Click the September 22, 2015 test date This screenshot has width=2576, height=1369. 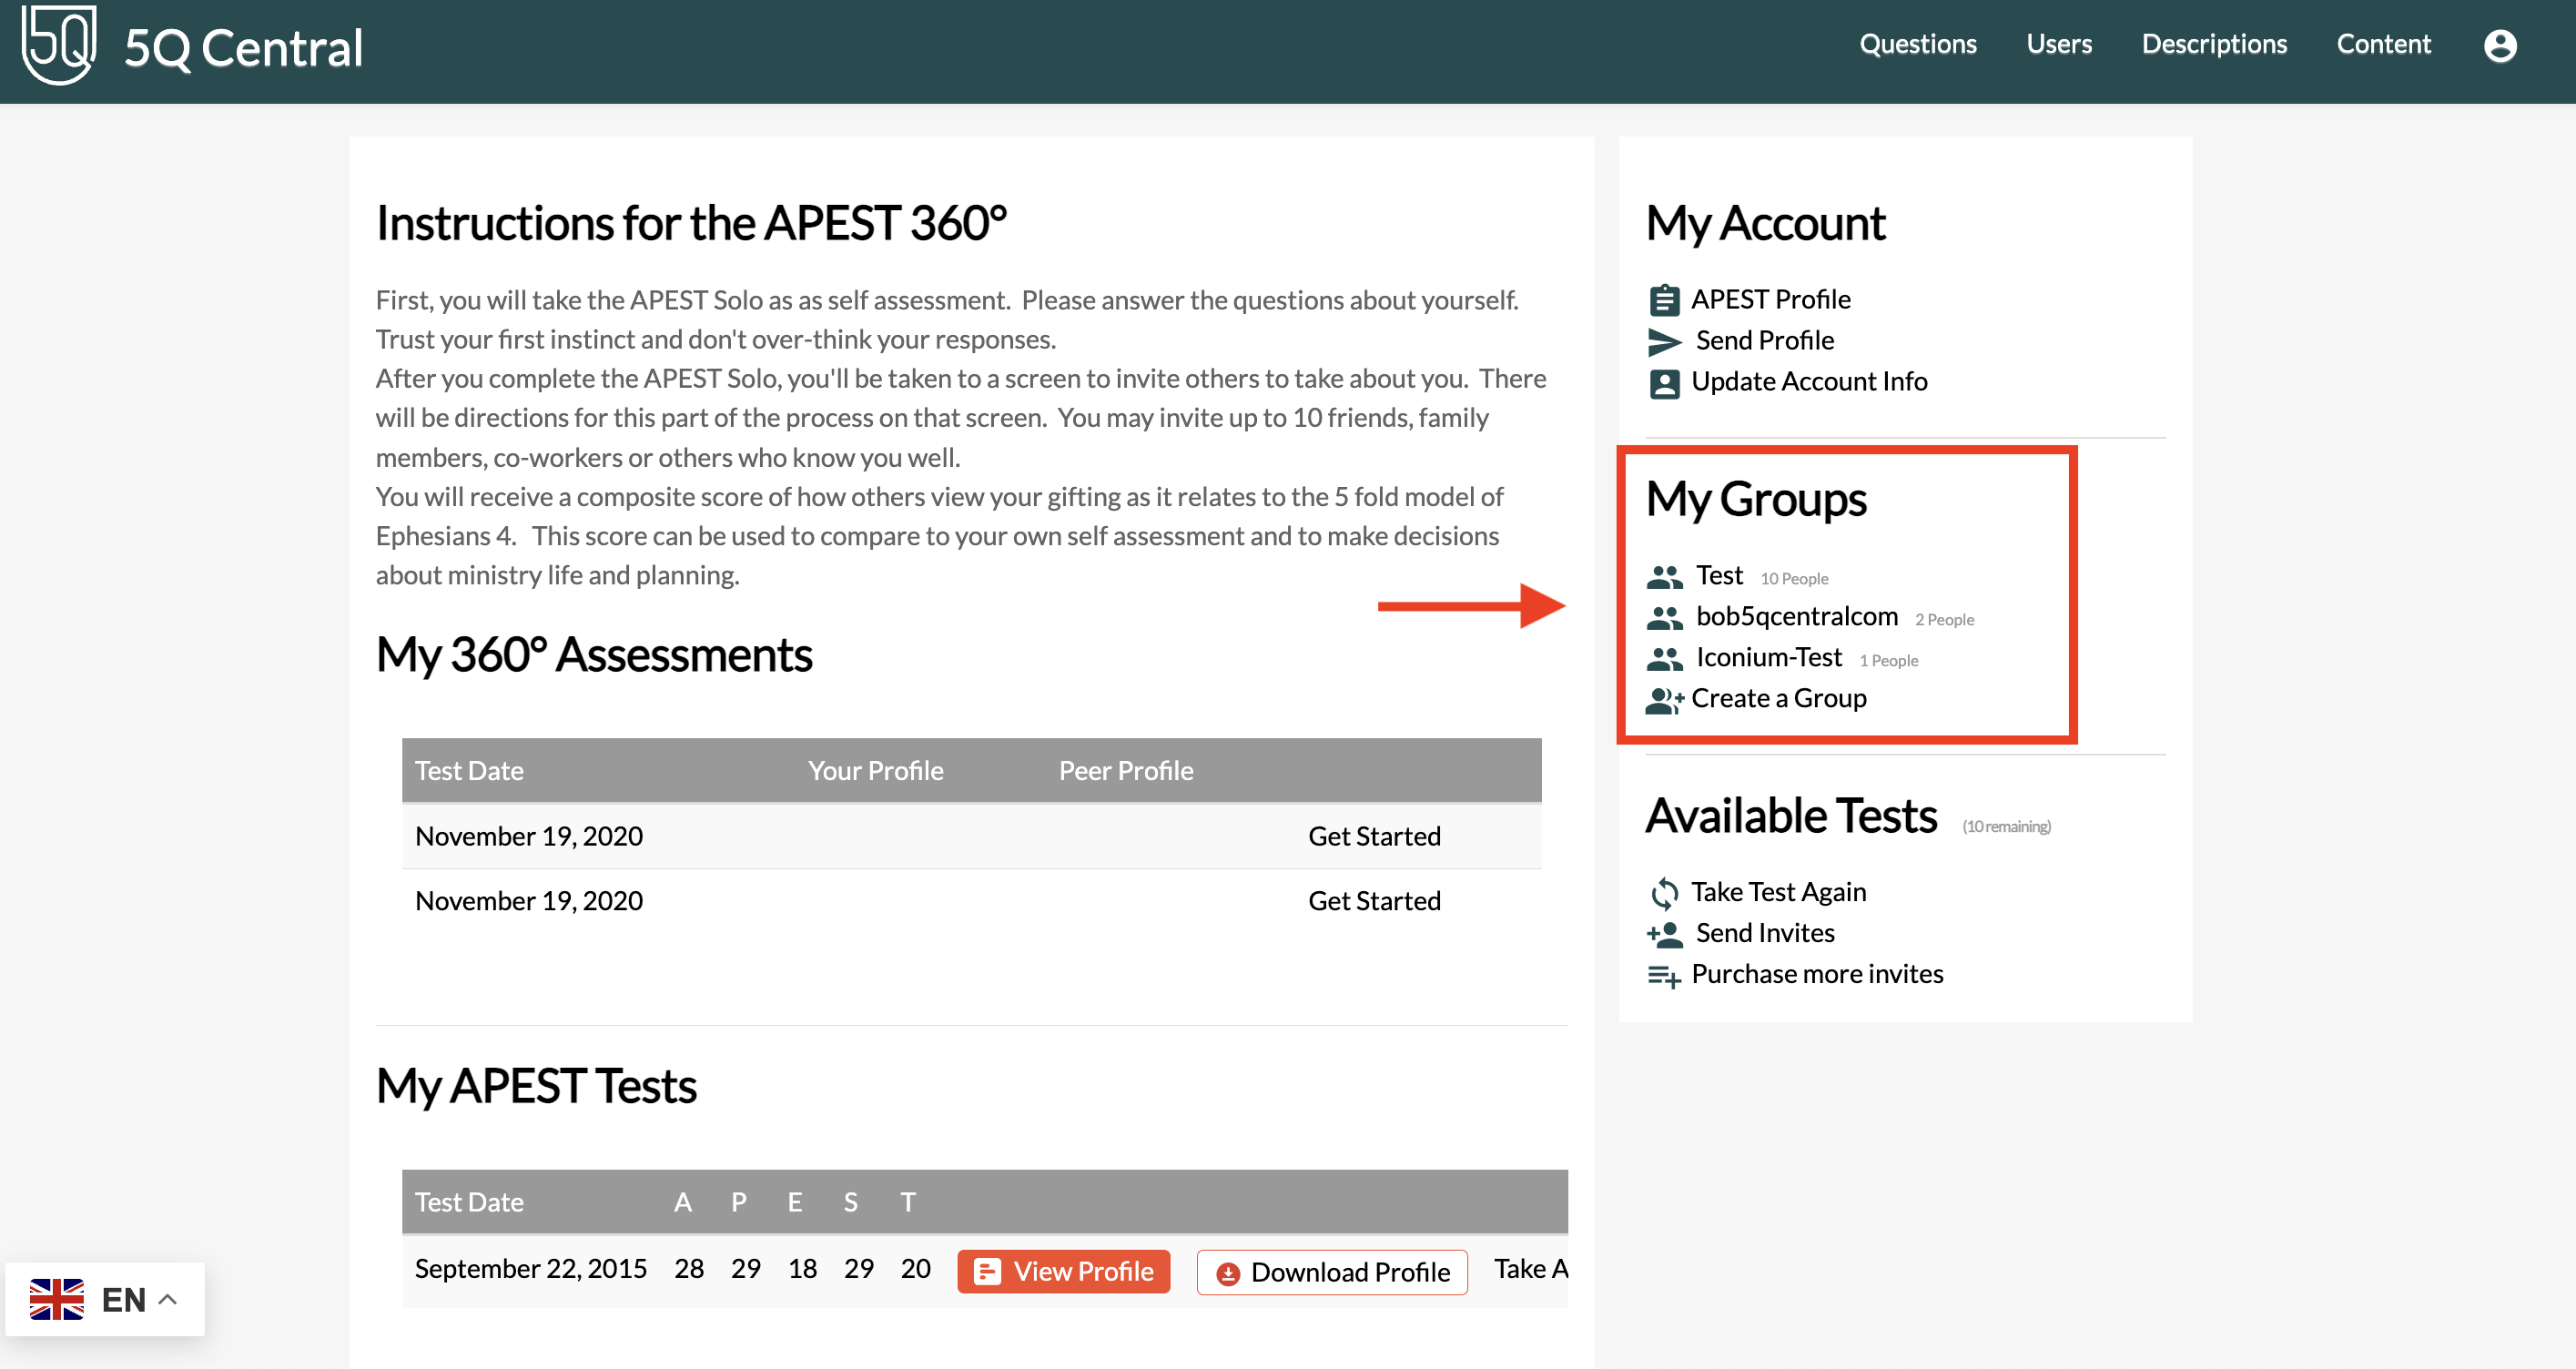530,1268
